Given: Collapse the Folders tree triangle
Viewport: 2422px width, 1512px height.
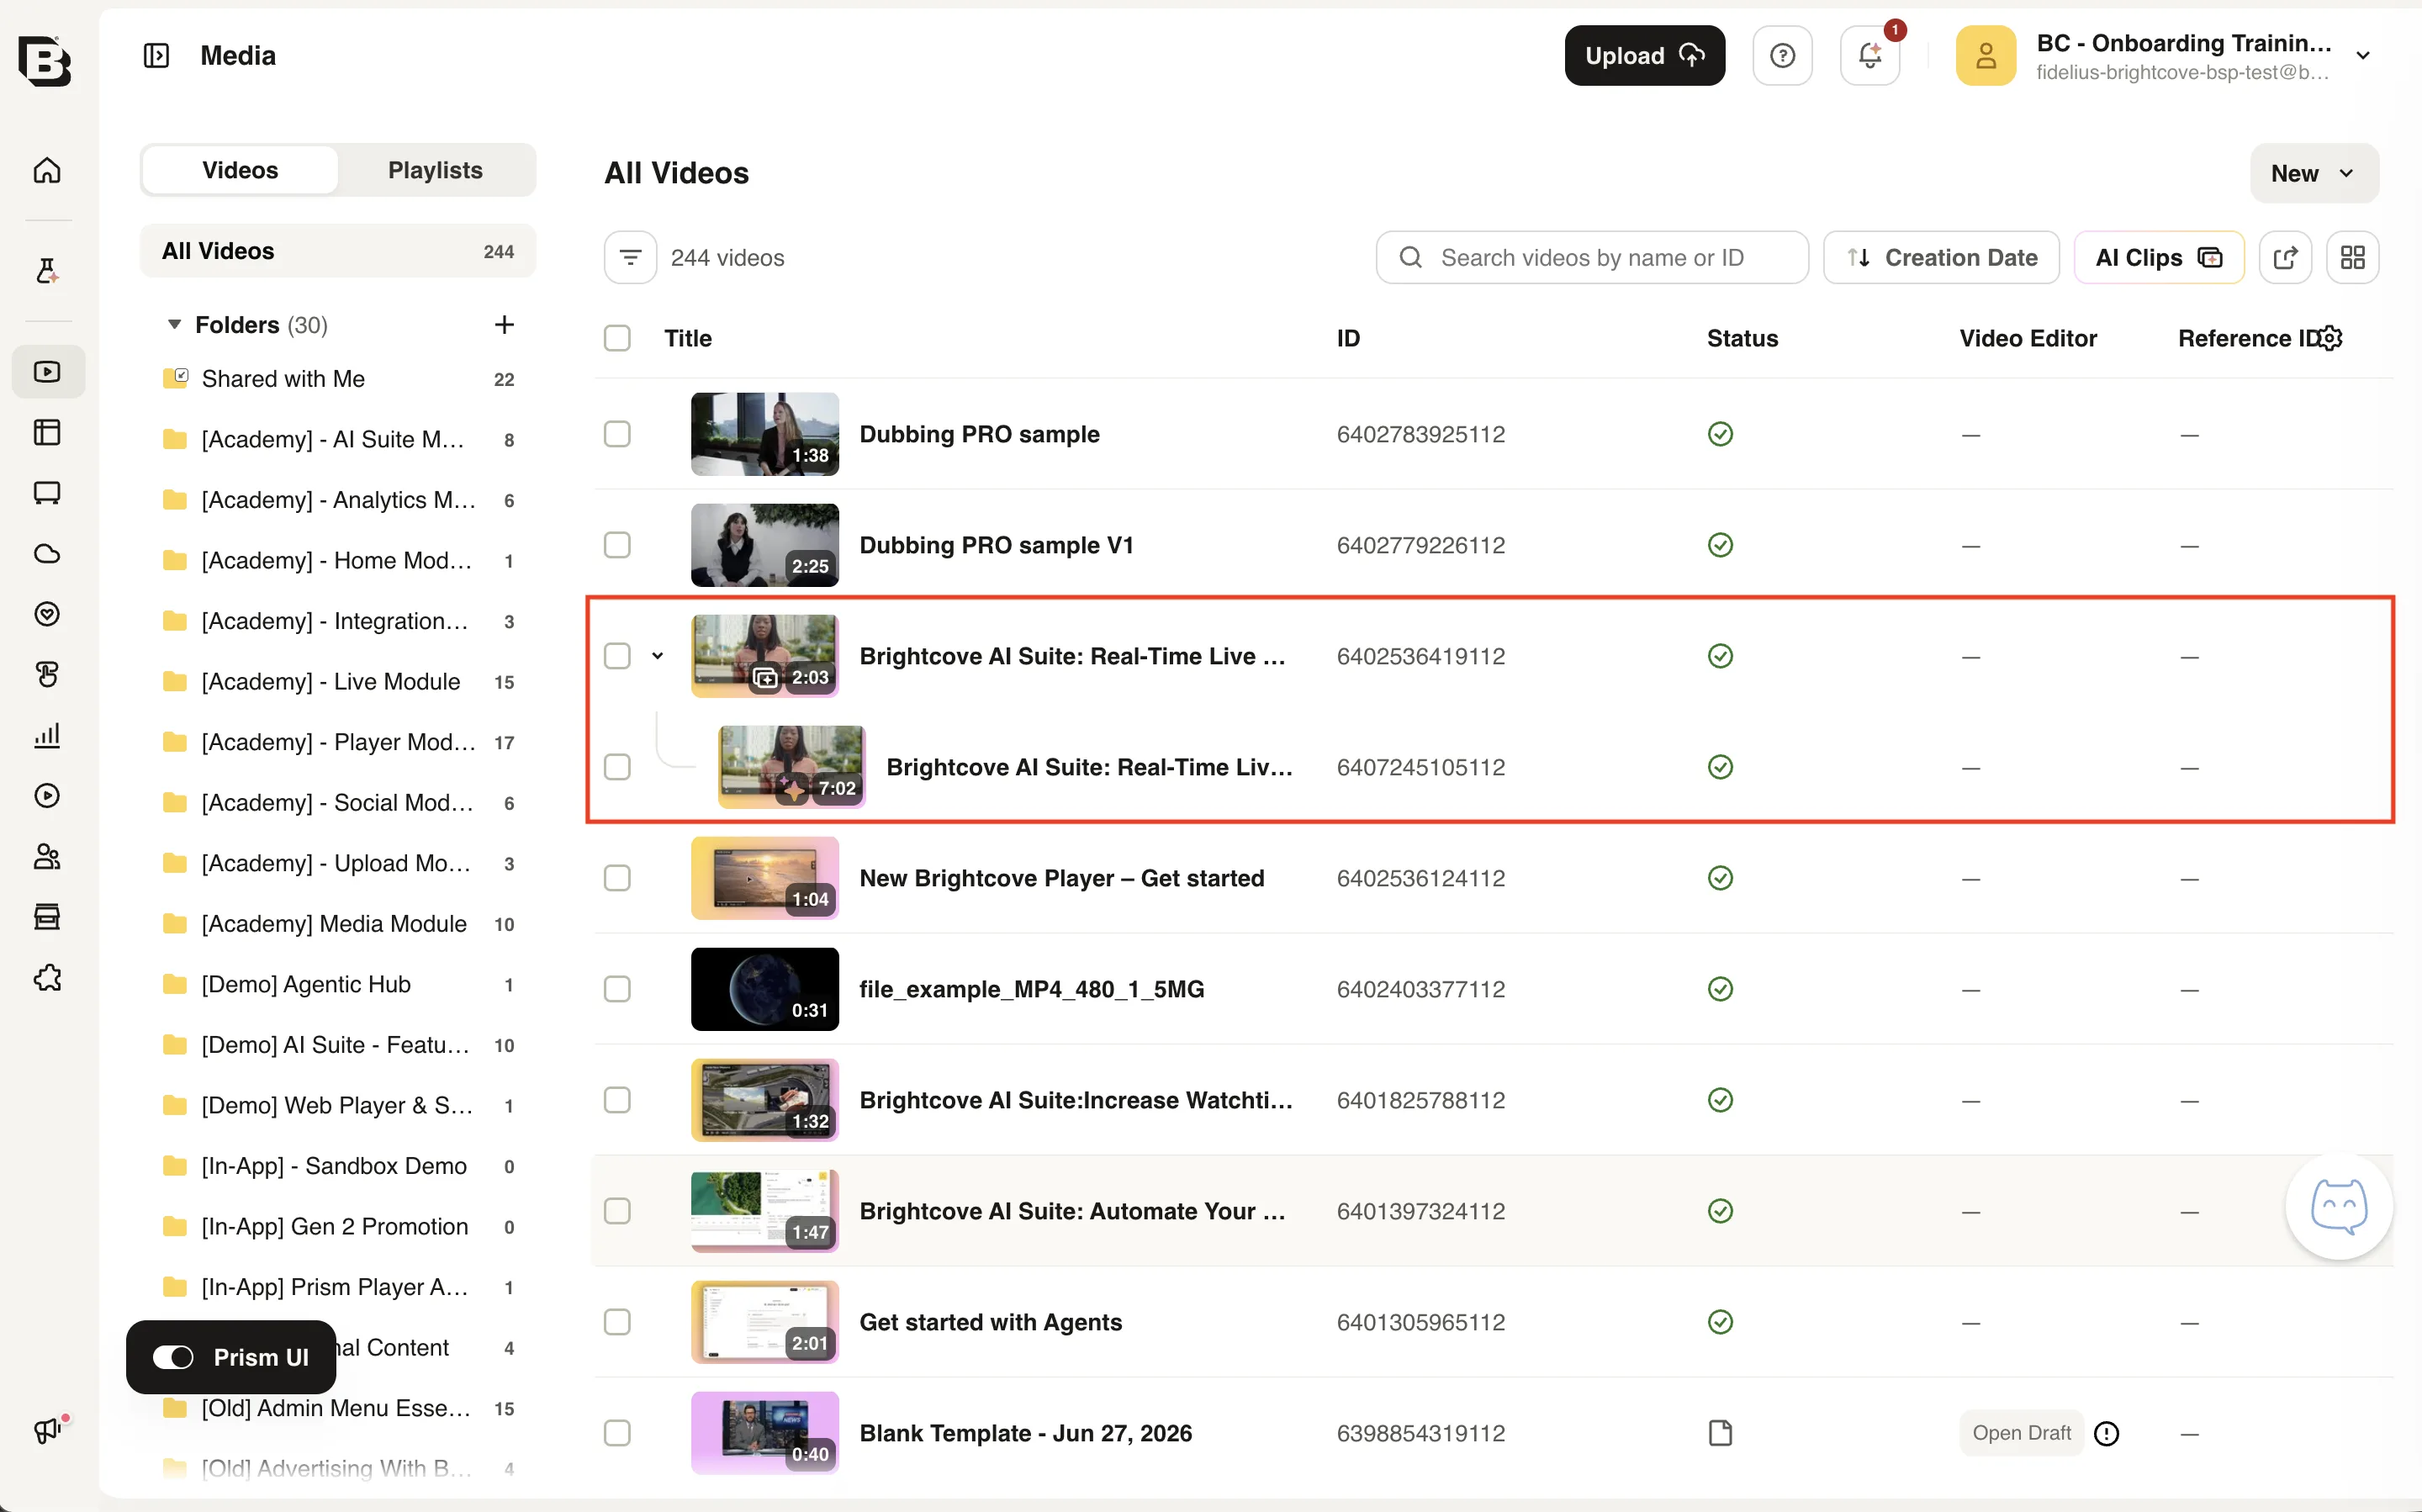Looking at the screenshot, I should click(x=174, y=324).
